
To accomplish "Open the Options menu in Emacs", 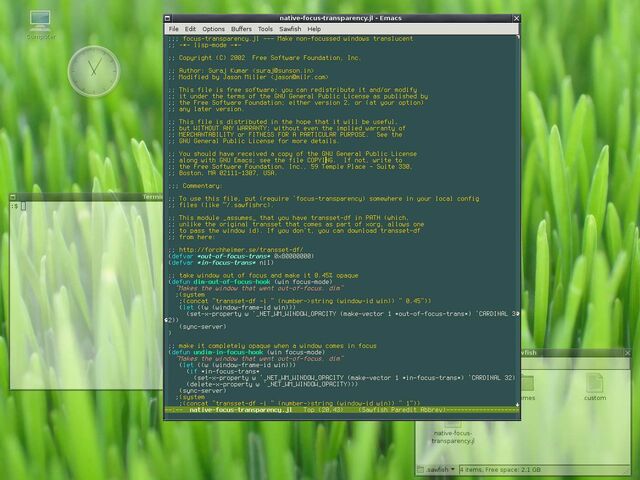I will 213,29.
